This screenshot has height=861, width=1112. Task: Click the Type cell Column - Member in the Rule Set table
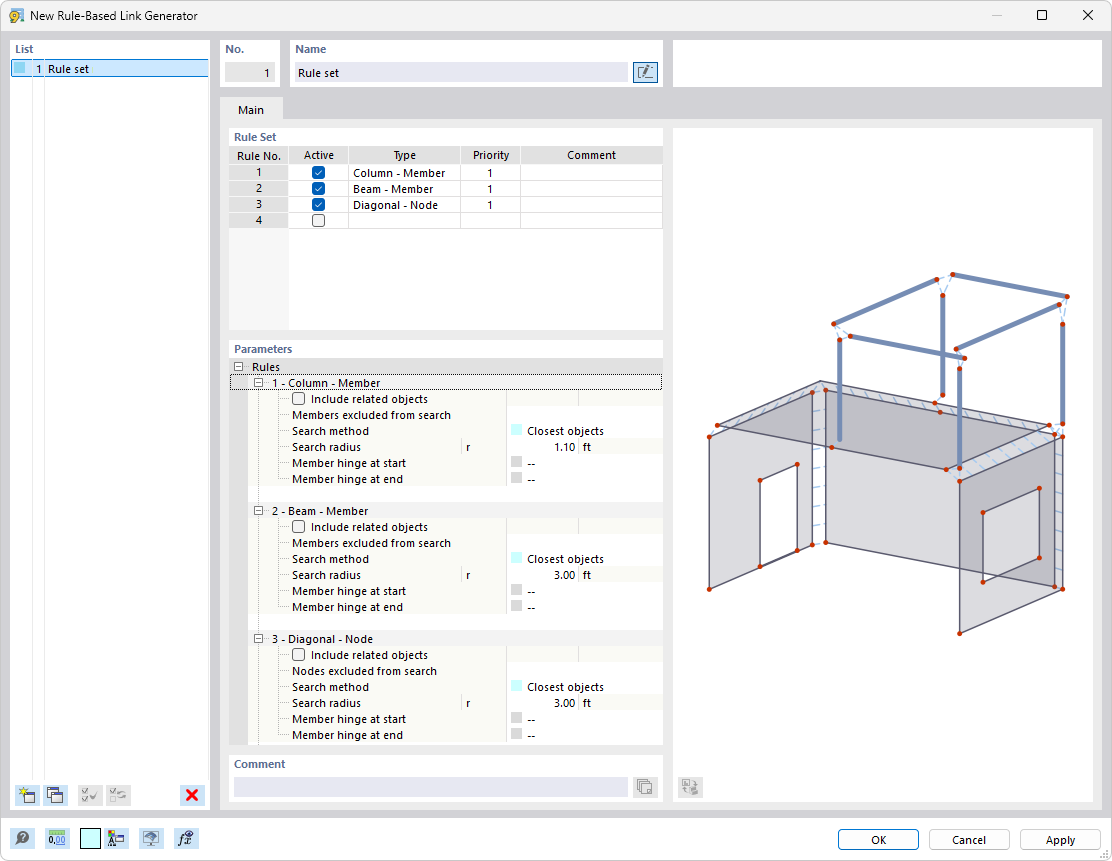point(404,173)
